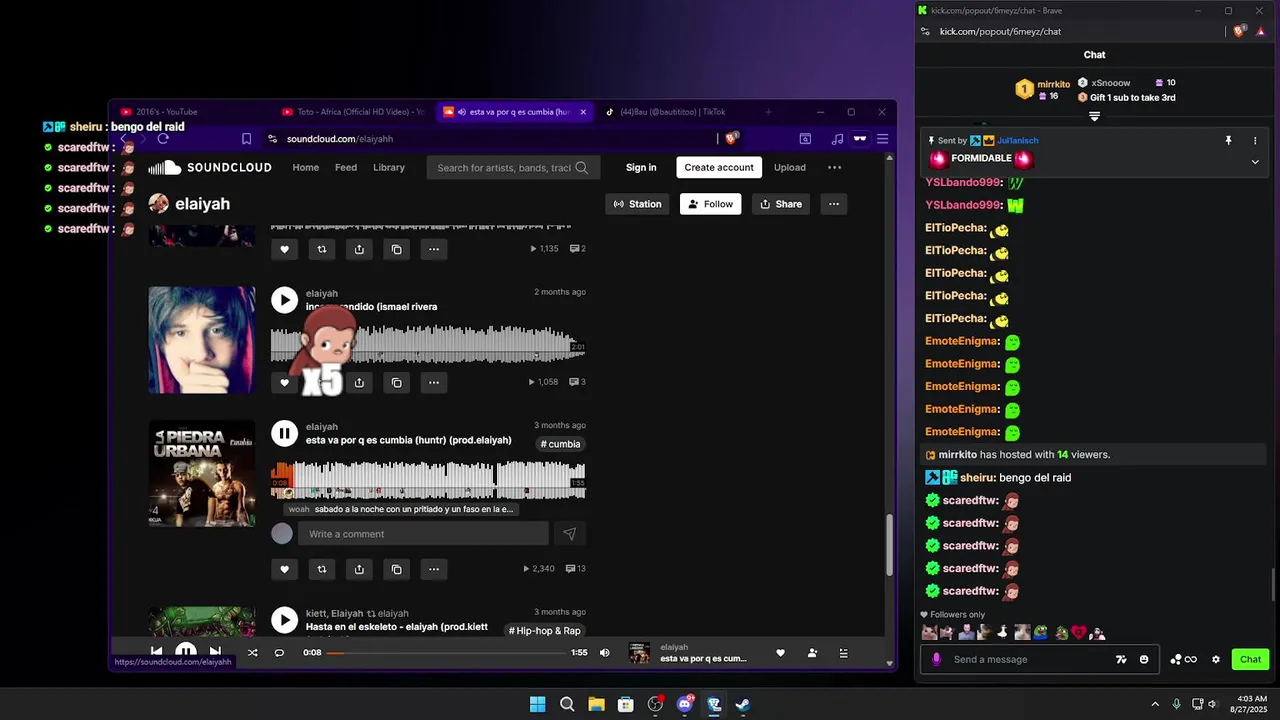Click Sign in

click(x=641, y=168)
